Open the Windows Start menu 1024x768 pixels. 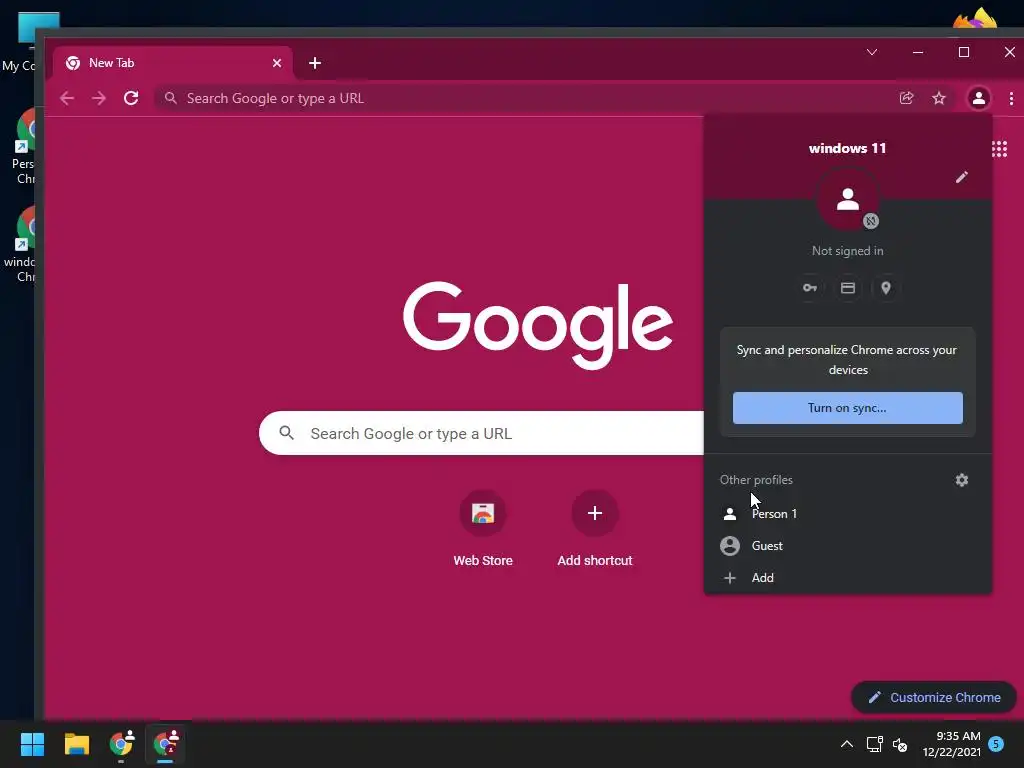tap(32, 744)
